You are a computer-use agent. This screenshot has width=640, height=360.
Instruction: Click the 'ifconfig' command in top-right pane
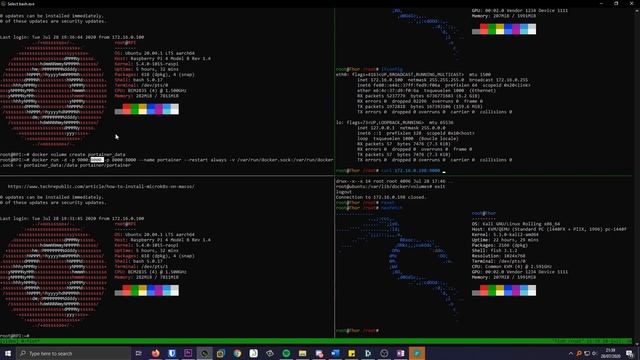pos(392,69)
